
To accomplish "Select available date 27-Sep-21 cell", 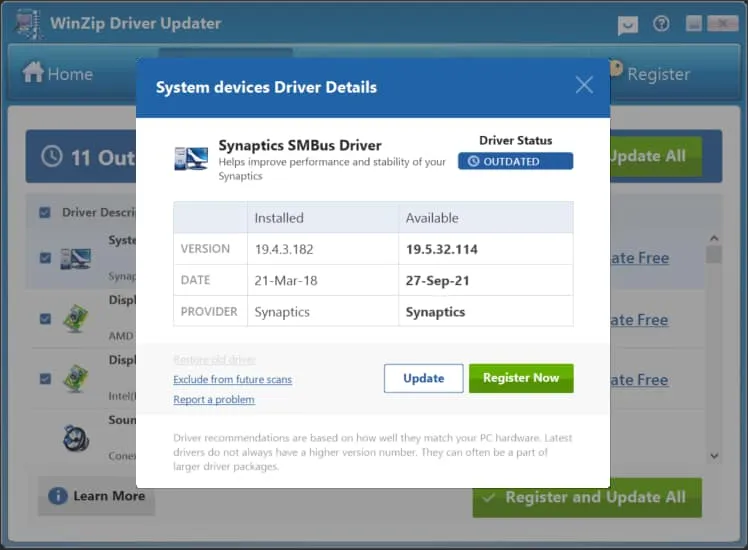I will click(486, 280).
